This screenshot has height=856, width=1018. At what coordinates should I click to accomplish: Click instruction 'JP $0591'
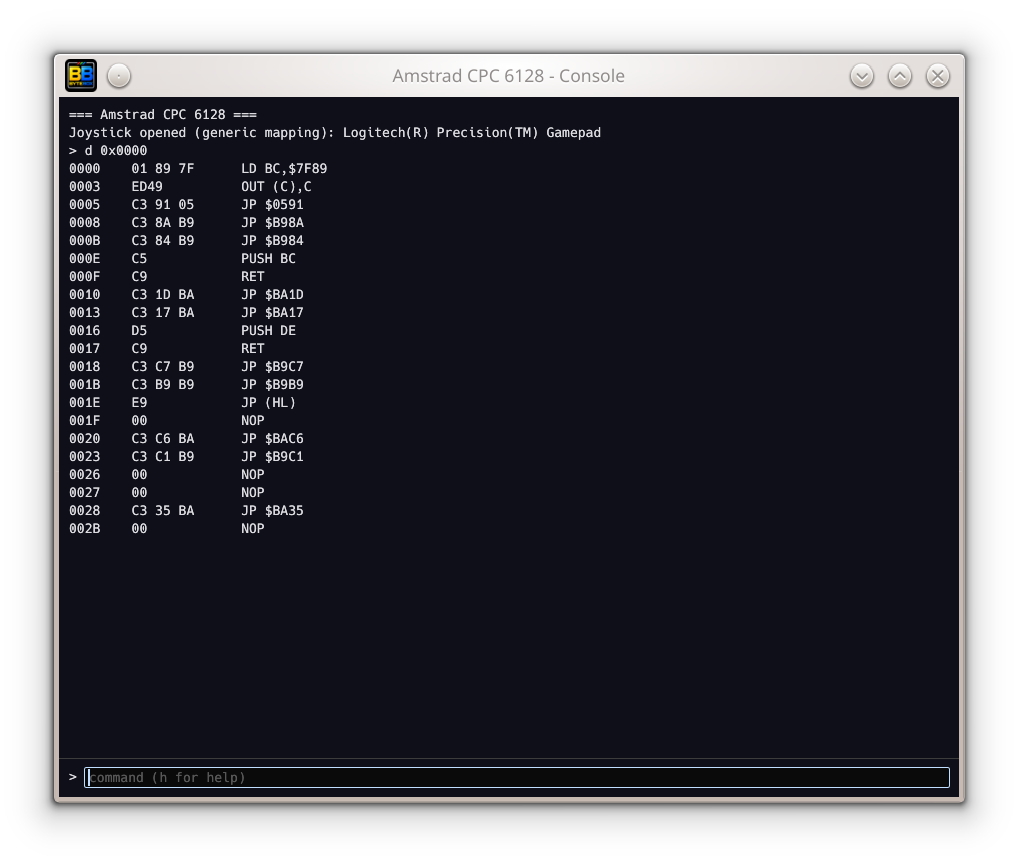[273, 205]
